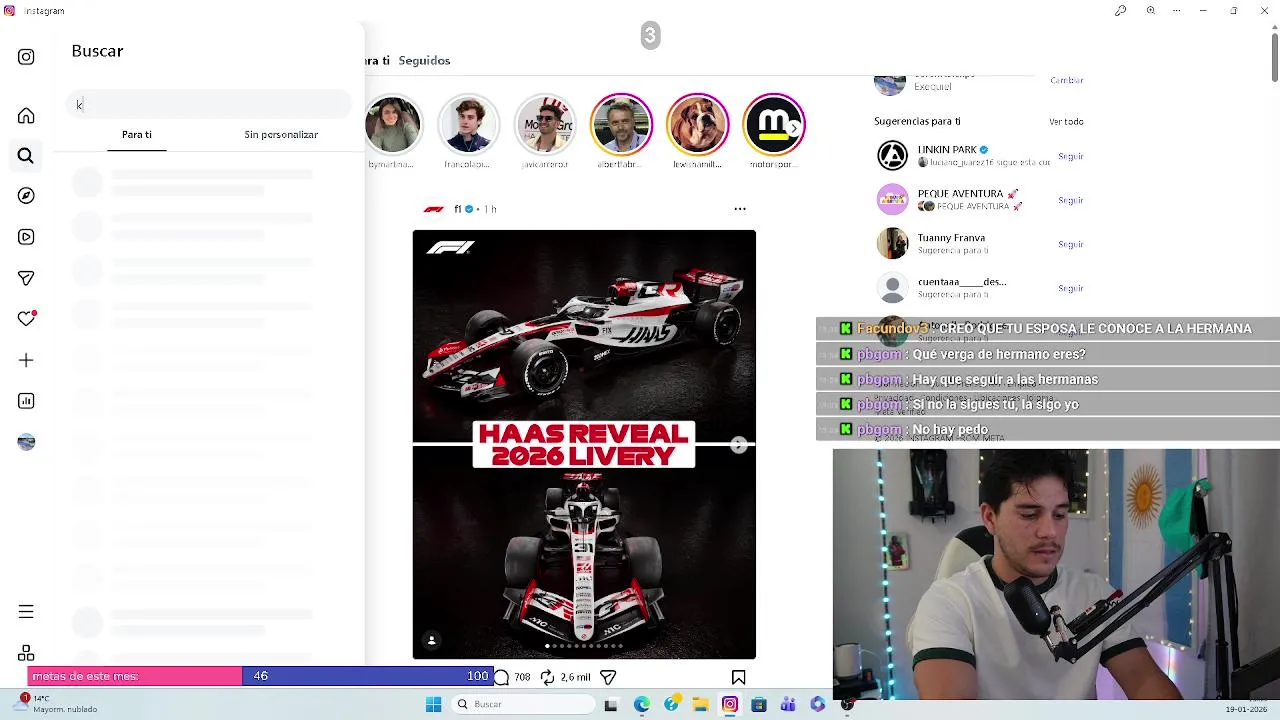The width and height of the screenshot is (1280, 720).
Task: Follow Tuanny Franva with Seguir
Action: point(1071,244)
